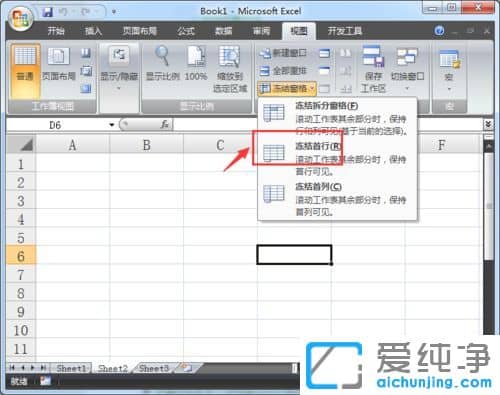Click 保存工作区 save workspace button
Screen dimensions: 500x395
pyautogui.click(x=373, y=69)
